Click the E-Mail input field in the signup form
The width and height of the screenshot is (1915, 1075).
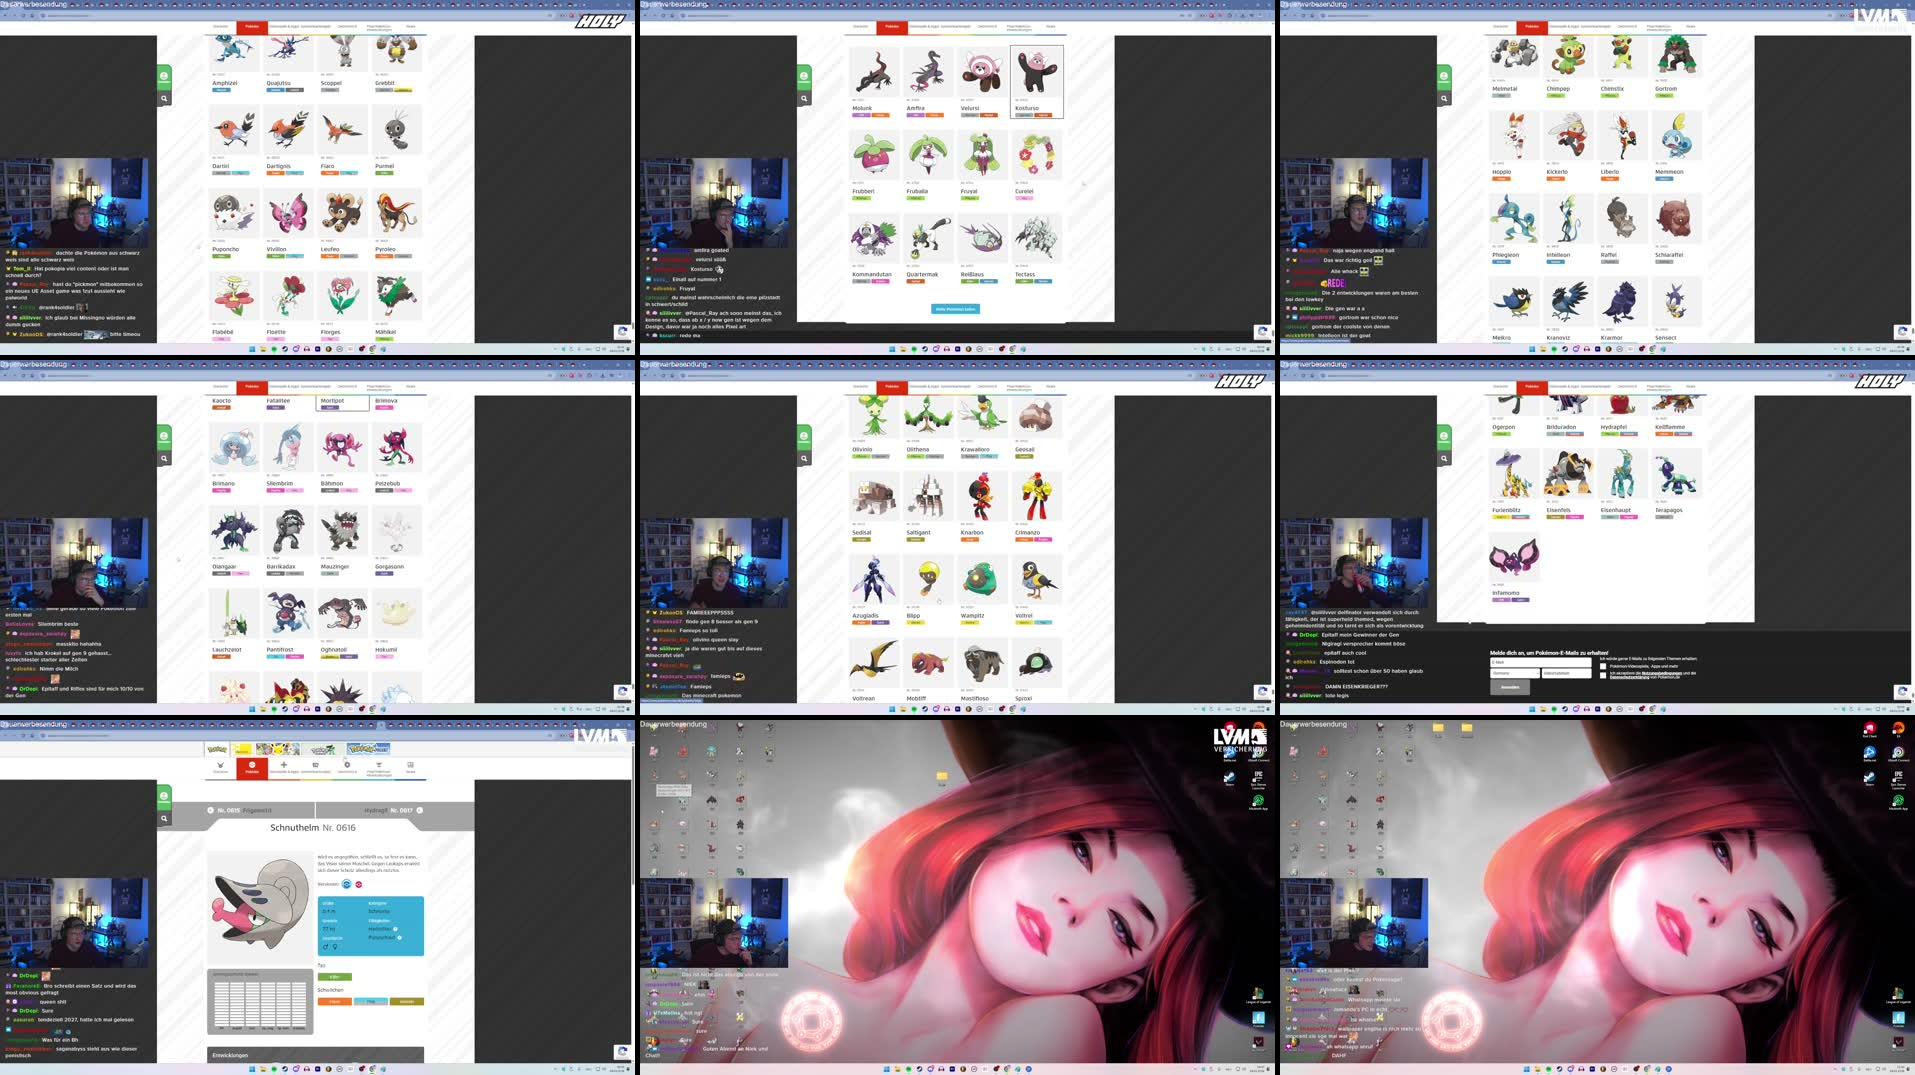pos(1542,662)
